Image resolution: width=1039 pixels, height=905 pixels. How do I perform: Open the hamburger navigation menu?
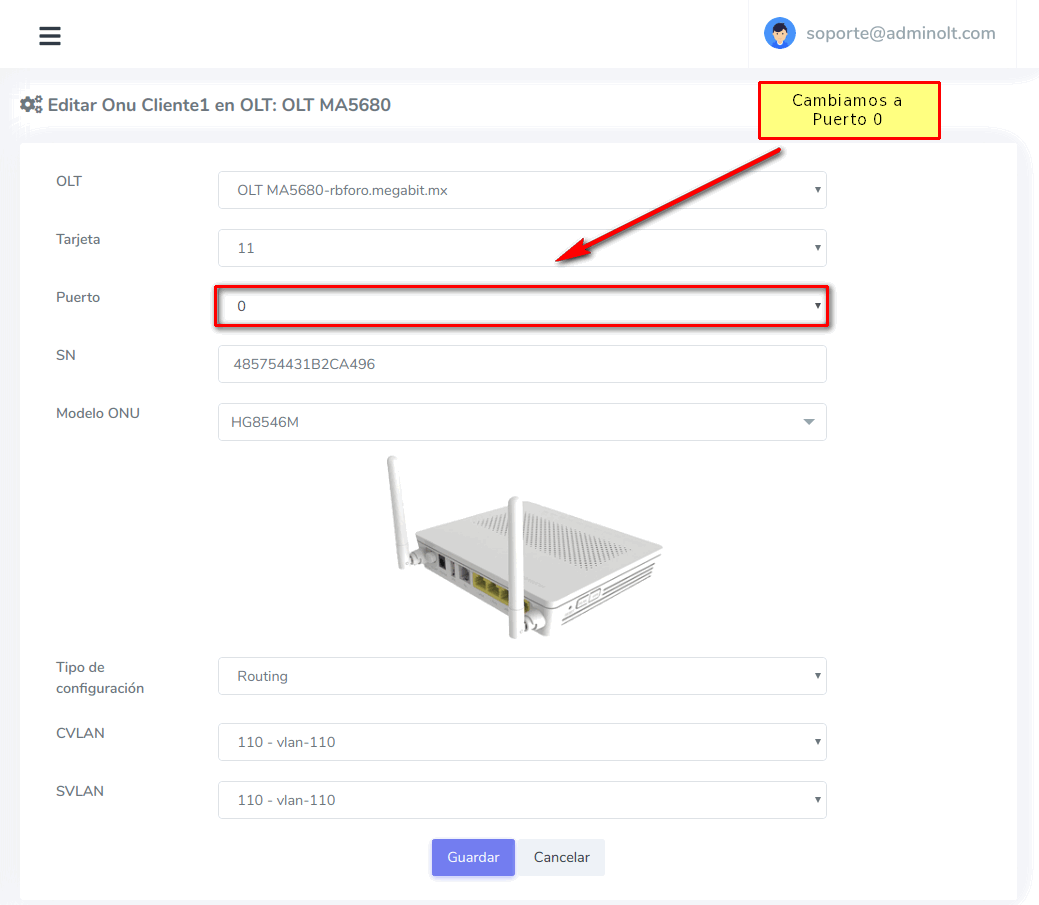(x=50, y=36)
